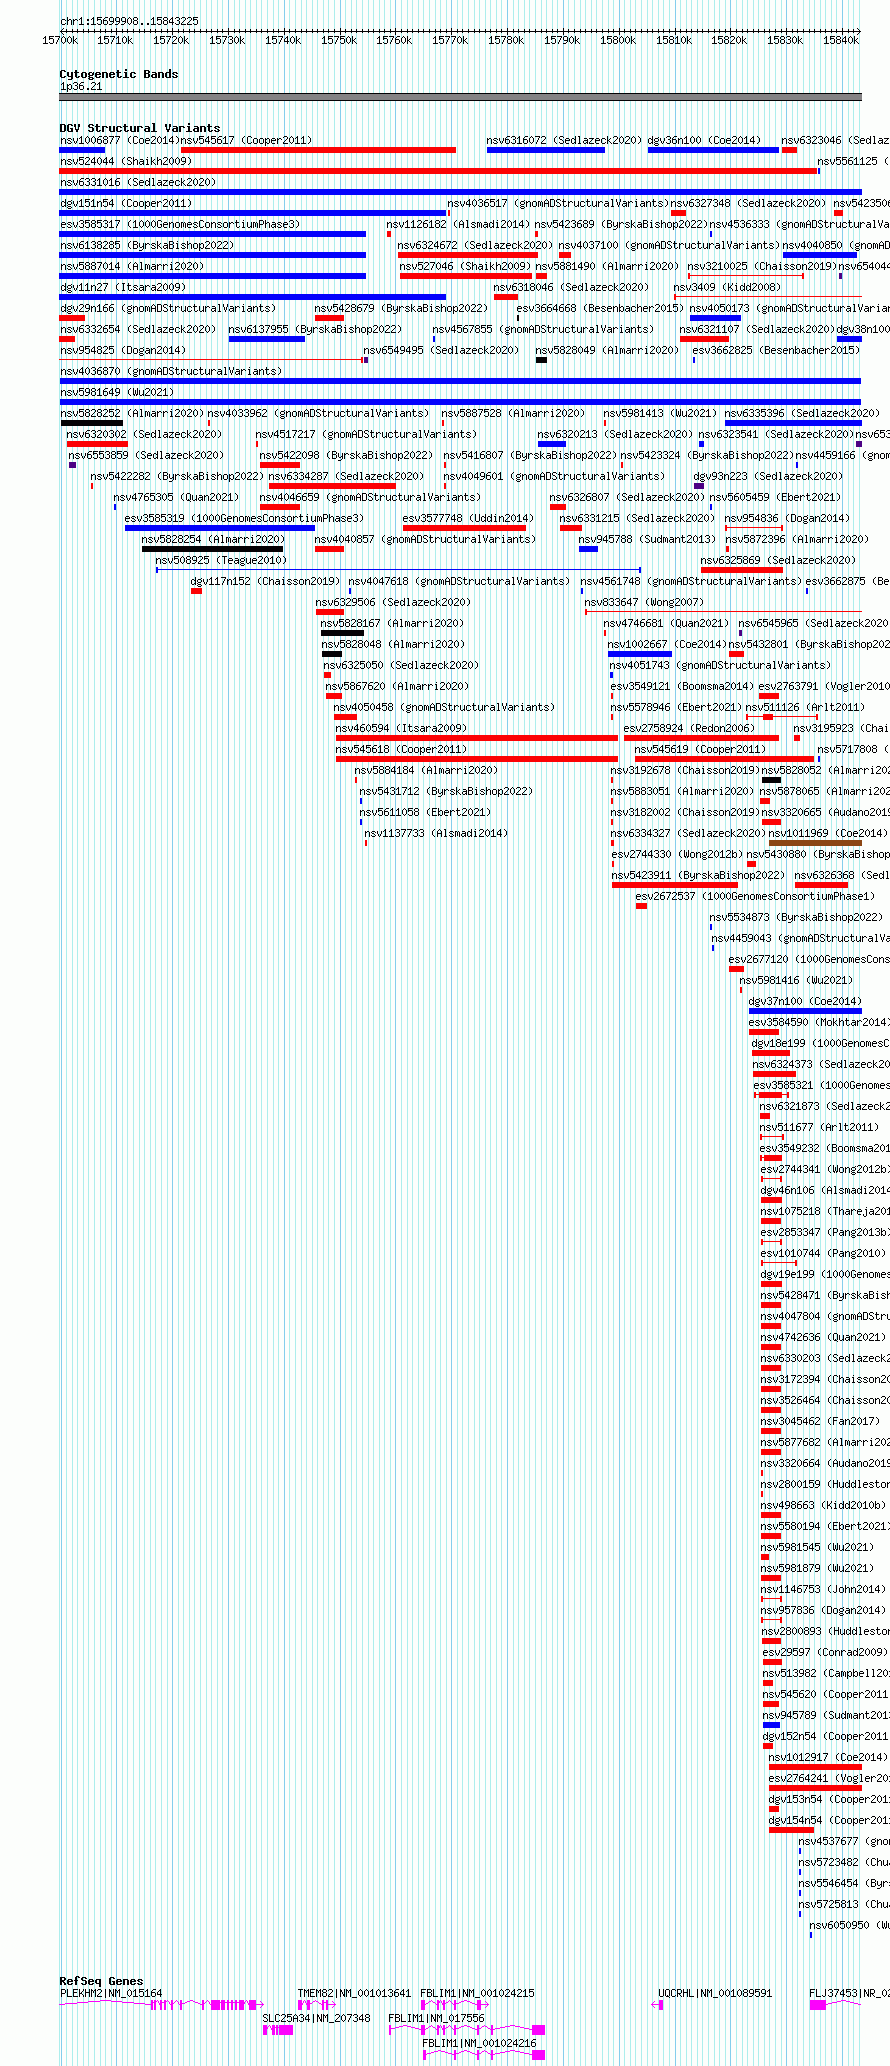Click nsv4746681 (Quan2021) label

tap(667, 623)
